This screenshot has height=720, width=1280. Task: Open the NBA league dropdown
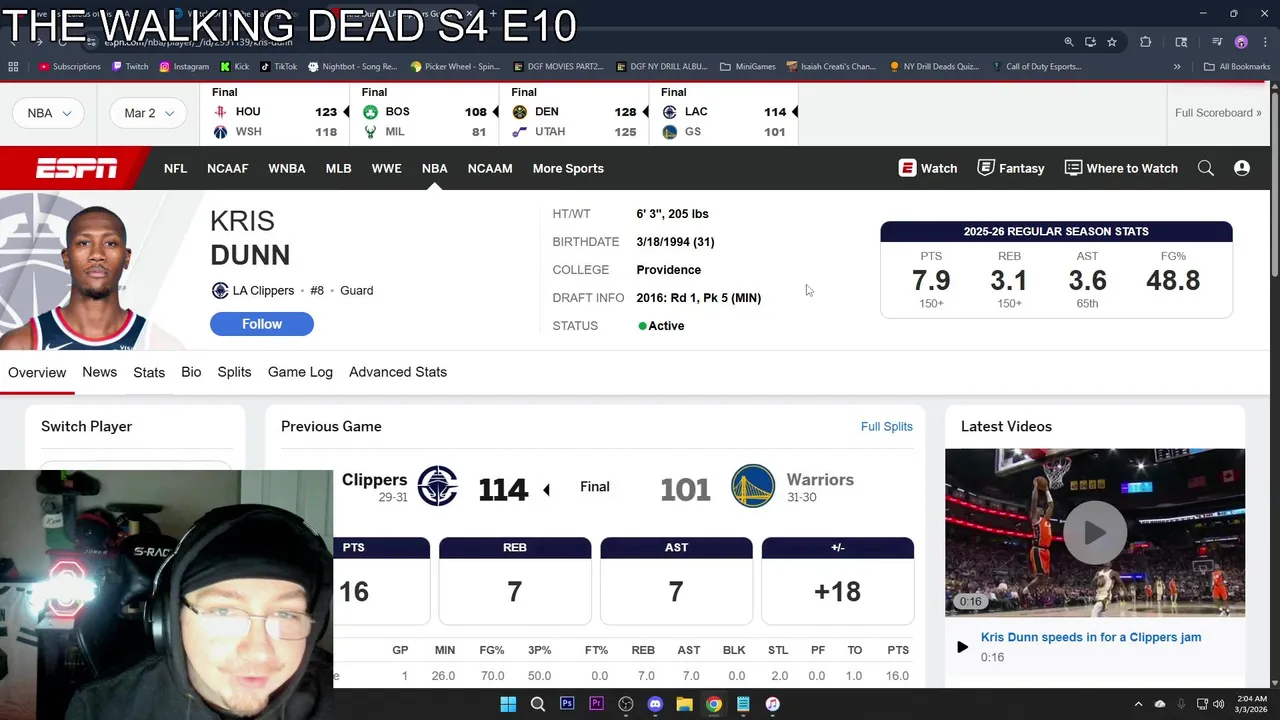click(49, 113)
